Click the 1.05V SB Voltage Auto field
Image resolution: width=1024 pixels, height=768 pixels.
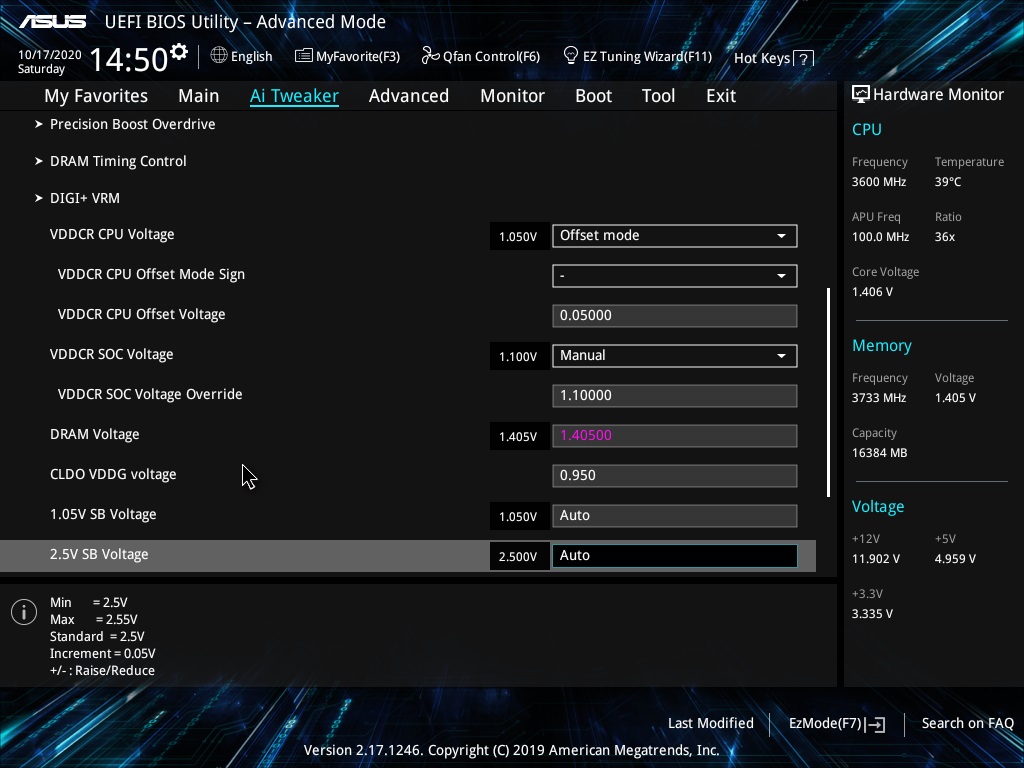(675, 515)
